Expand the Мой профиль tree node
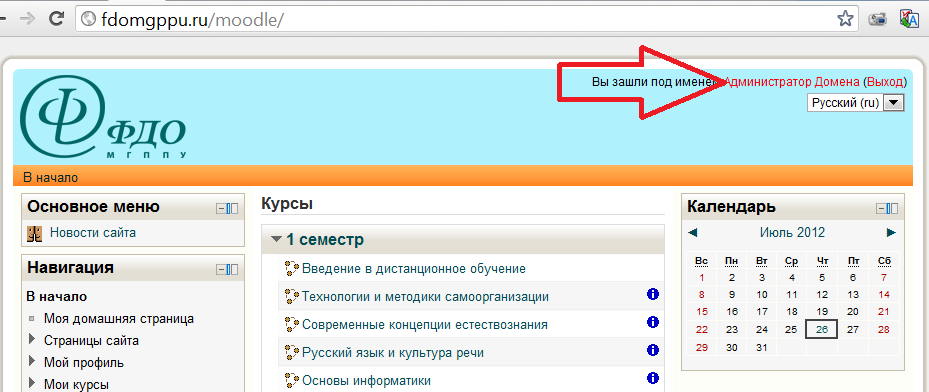Image resolution: width=929 pixels, height=392 pixels. coord(32,362)
